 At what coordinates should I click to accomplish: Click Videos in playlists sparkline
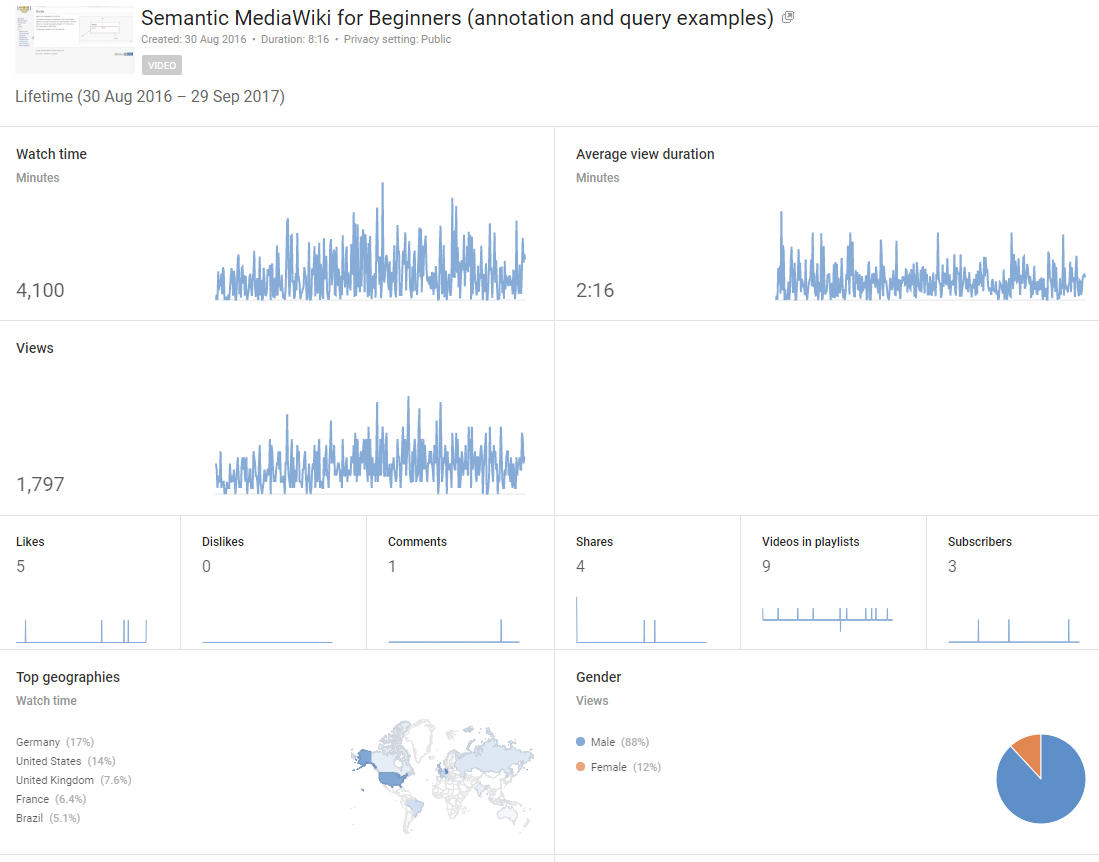pos(827,618)
